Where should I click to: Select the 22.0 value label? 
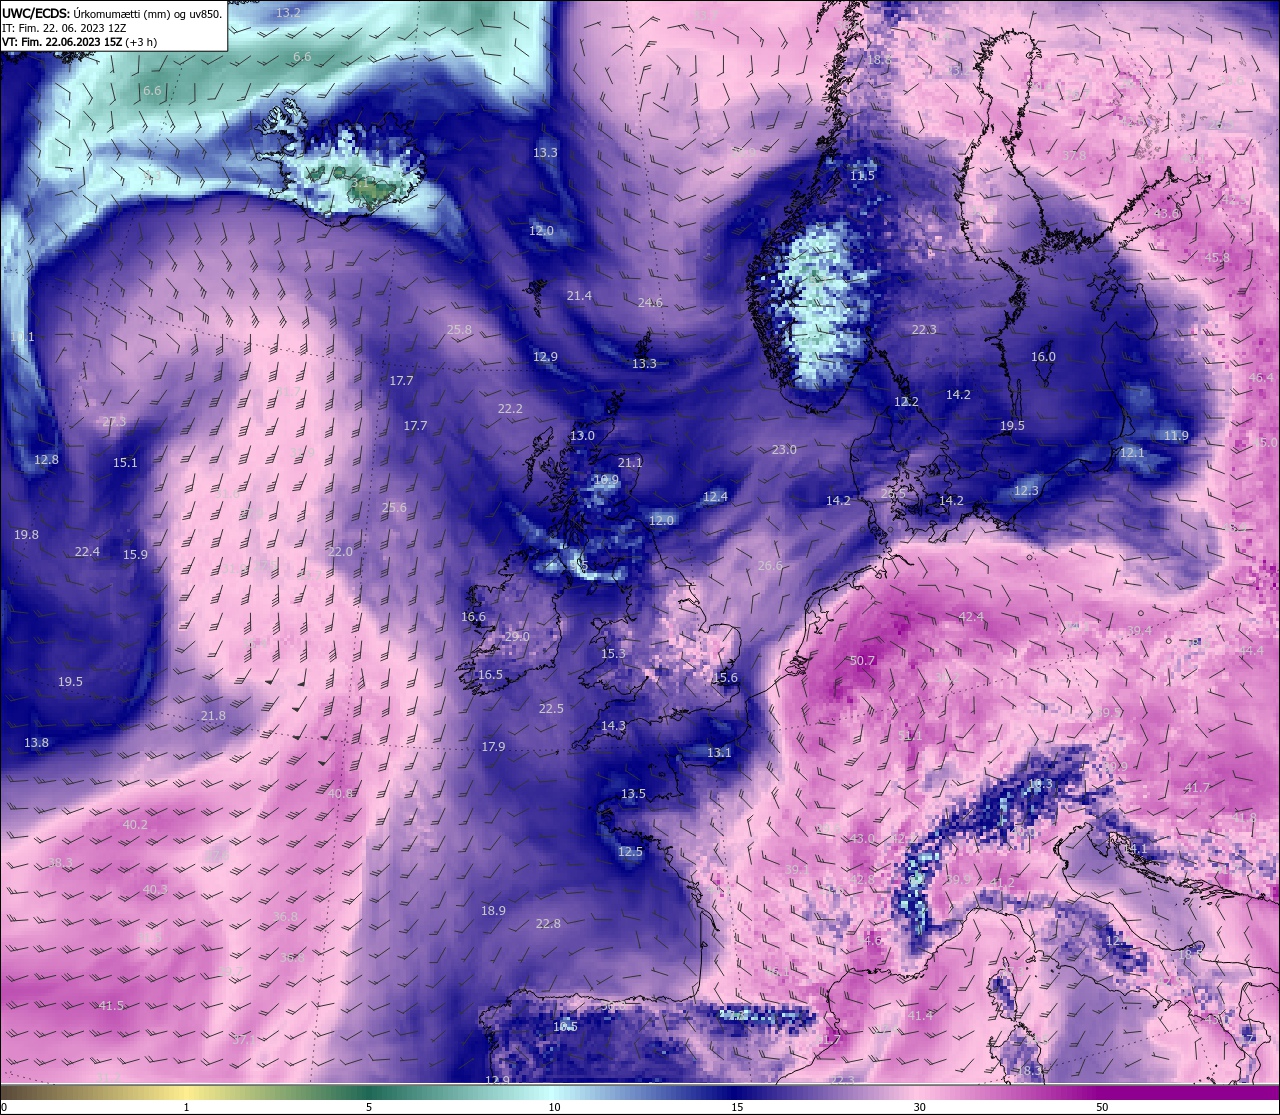340,552
